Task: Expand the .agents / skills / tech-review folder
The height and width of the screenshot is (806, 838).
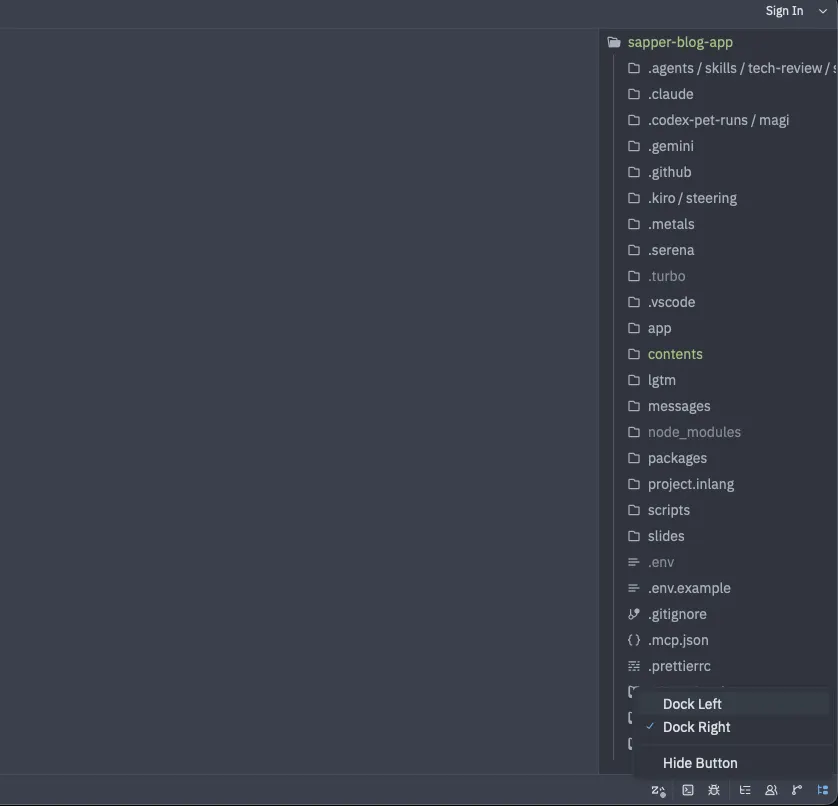Action: (x=718, y=68)
